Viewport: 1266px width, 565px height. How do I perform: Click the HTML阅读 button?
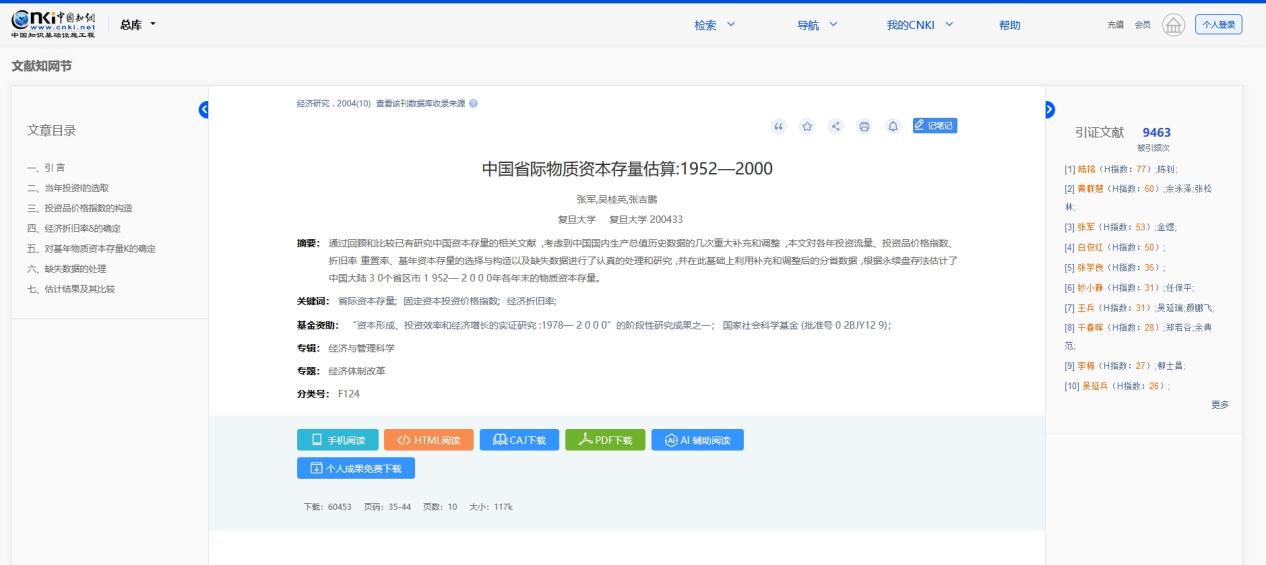click(428, 440)
